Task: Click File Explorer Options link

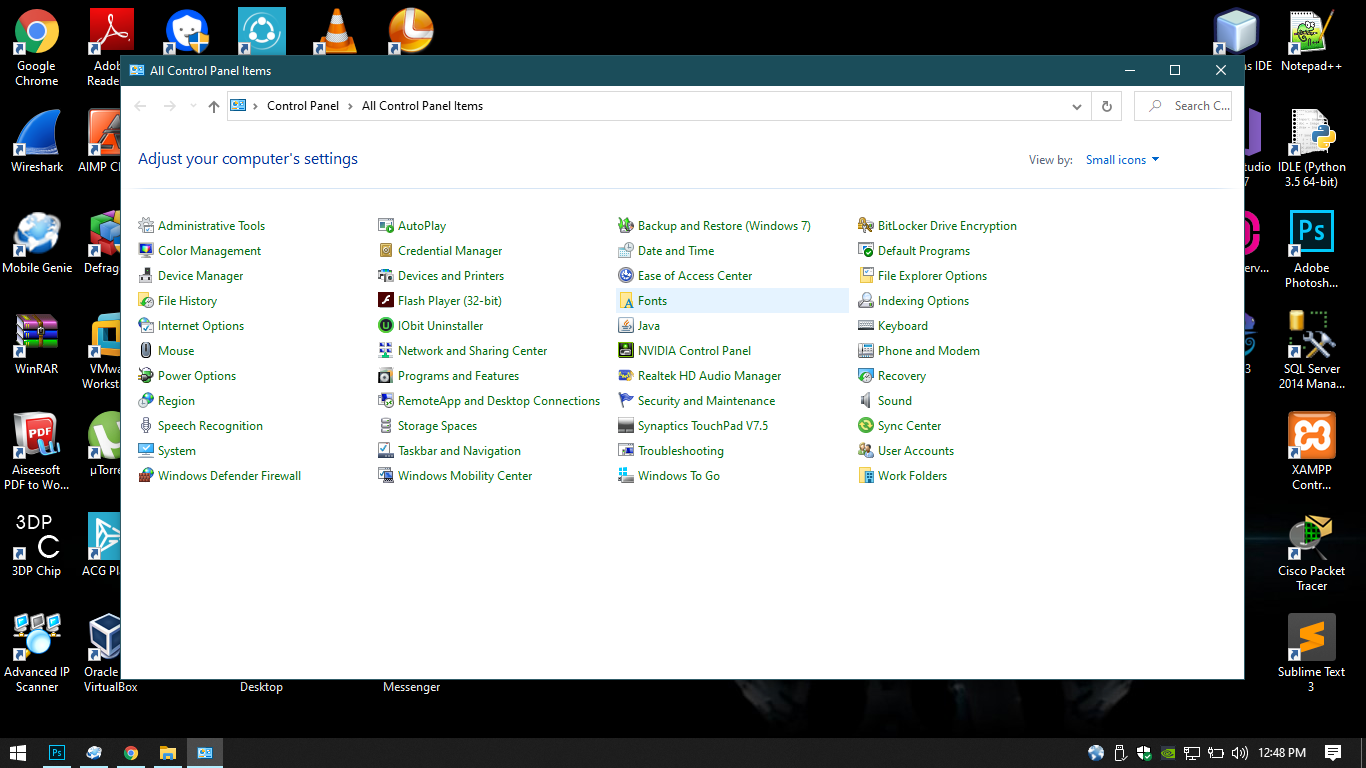Action: [932, 276]
